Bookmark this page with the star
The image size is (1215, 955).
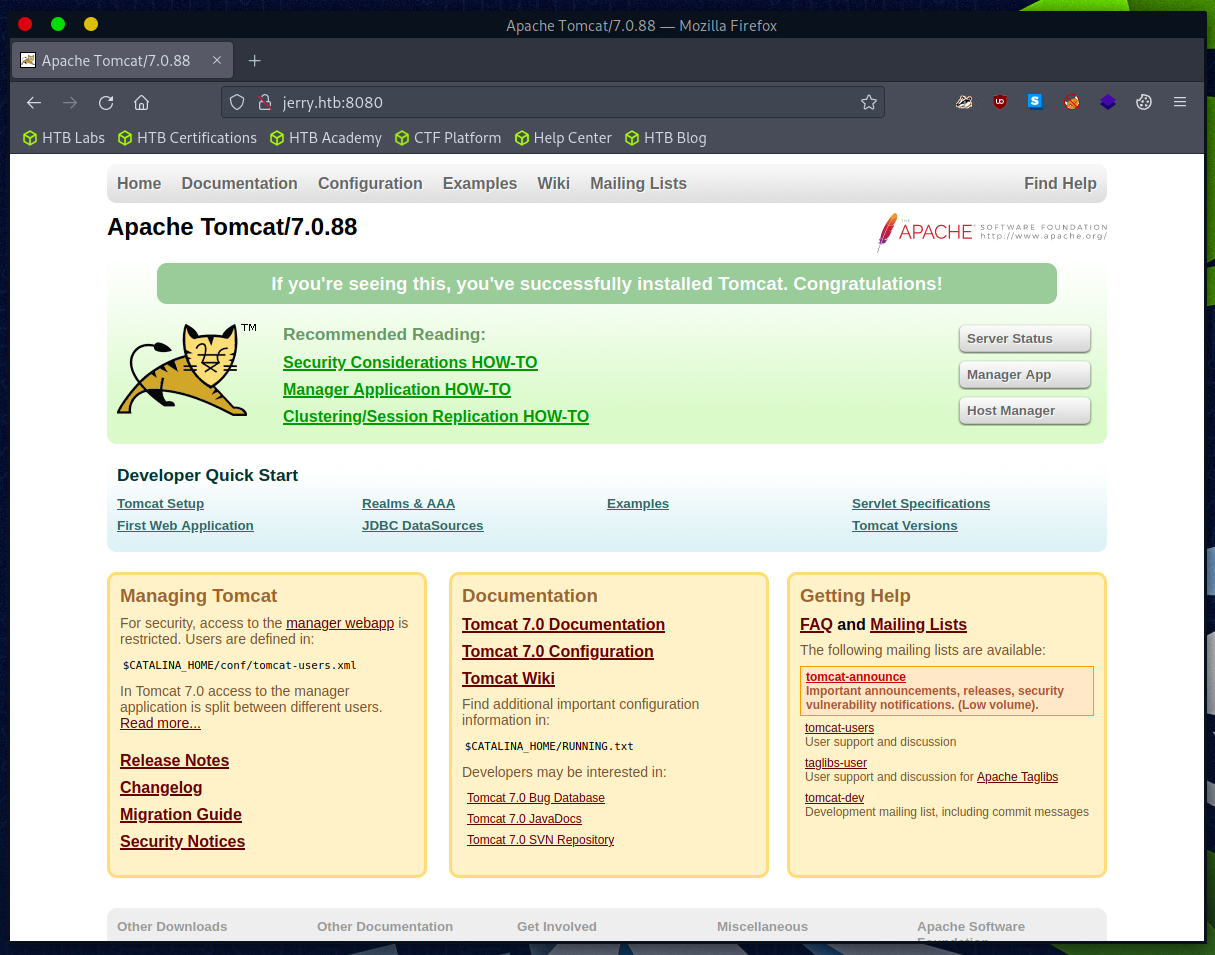pos(869,102)
